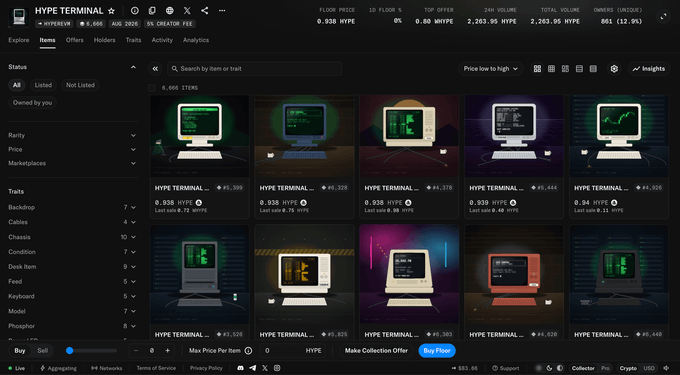Select the high-contrast theme icon
Image resolution: width=680 pixels, height=375 pixels.
[560, 368]
